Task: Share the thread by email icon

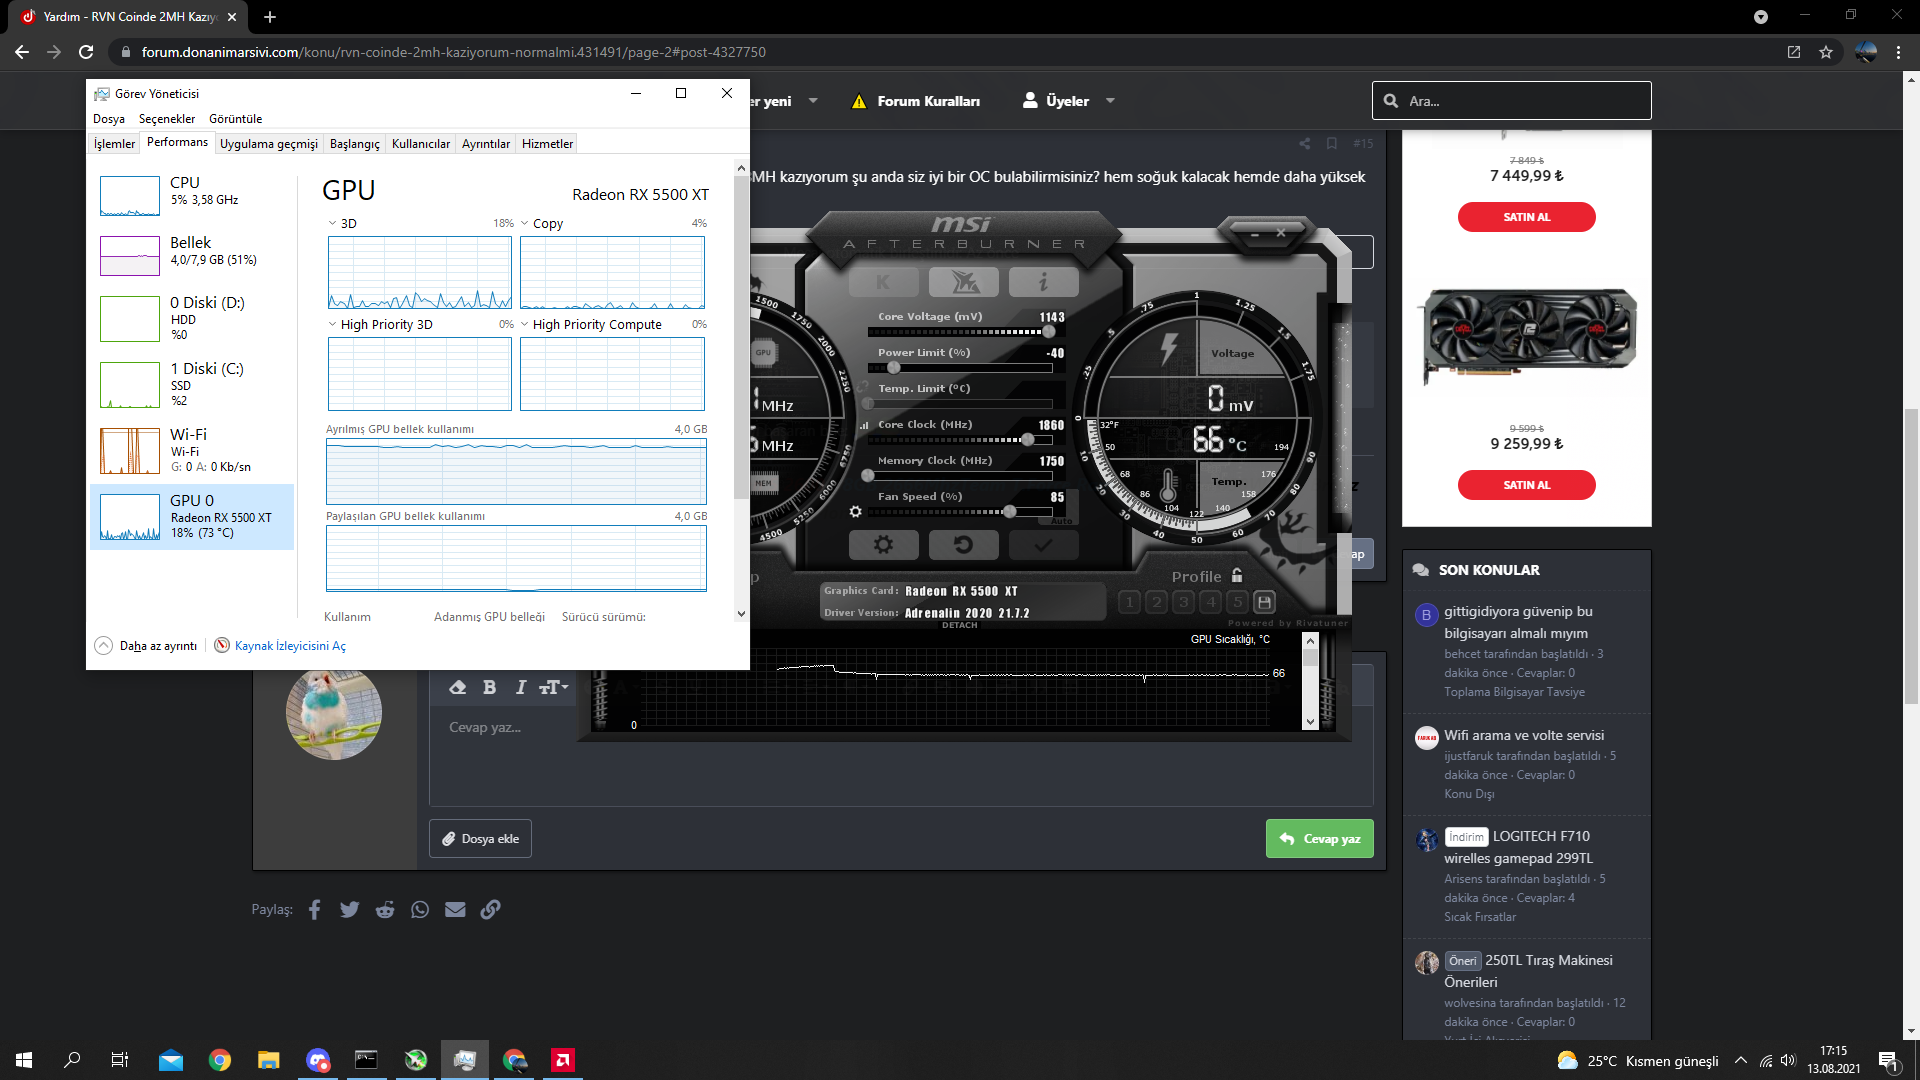Action: click(x=455, y=909)
